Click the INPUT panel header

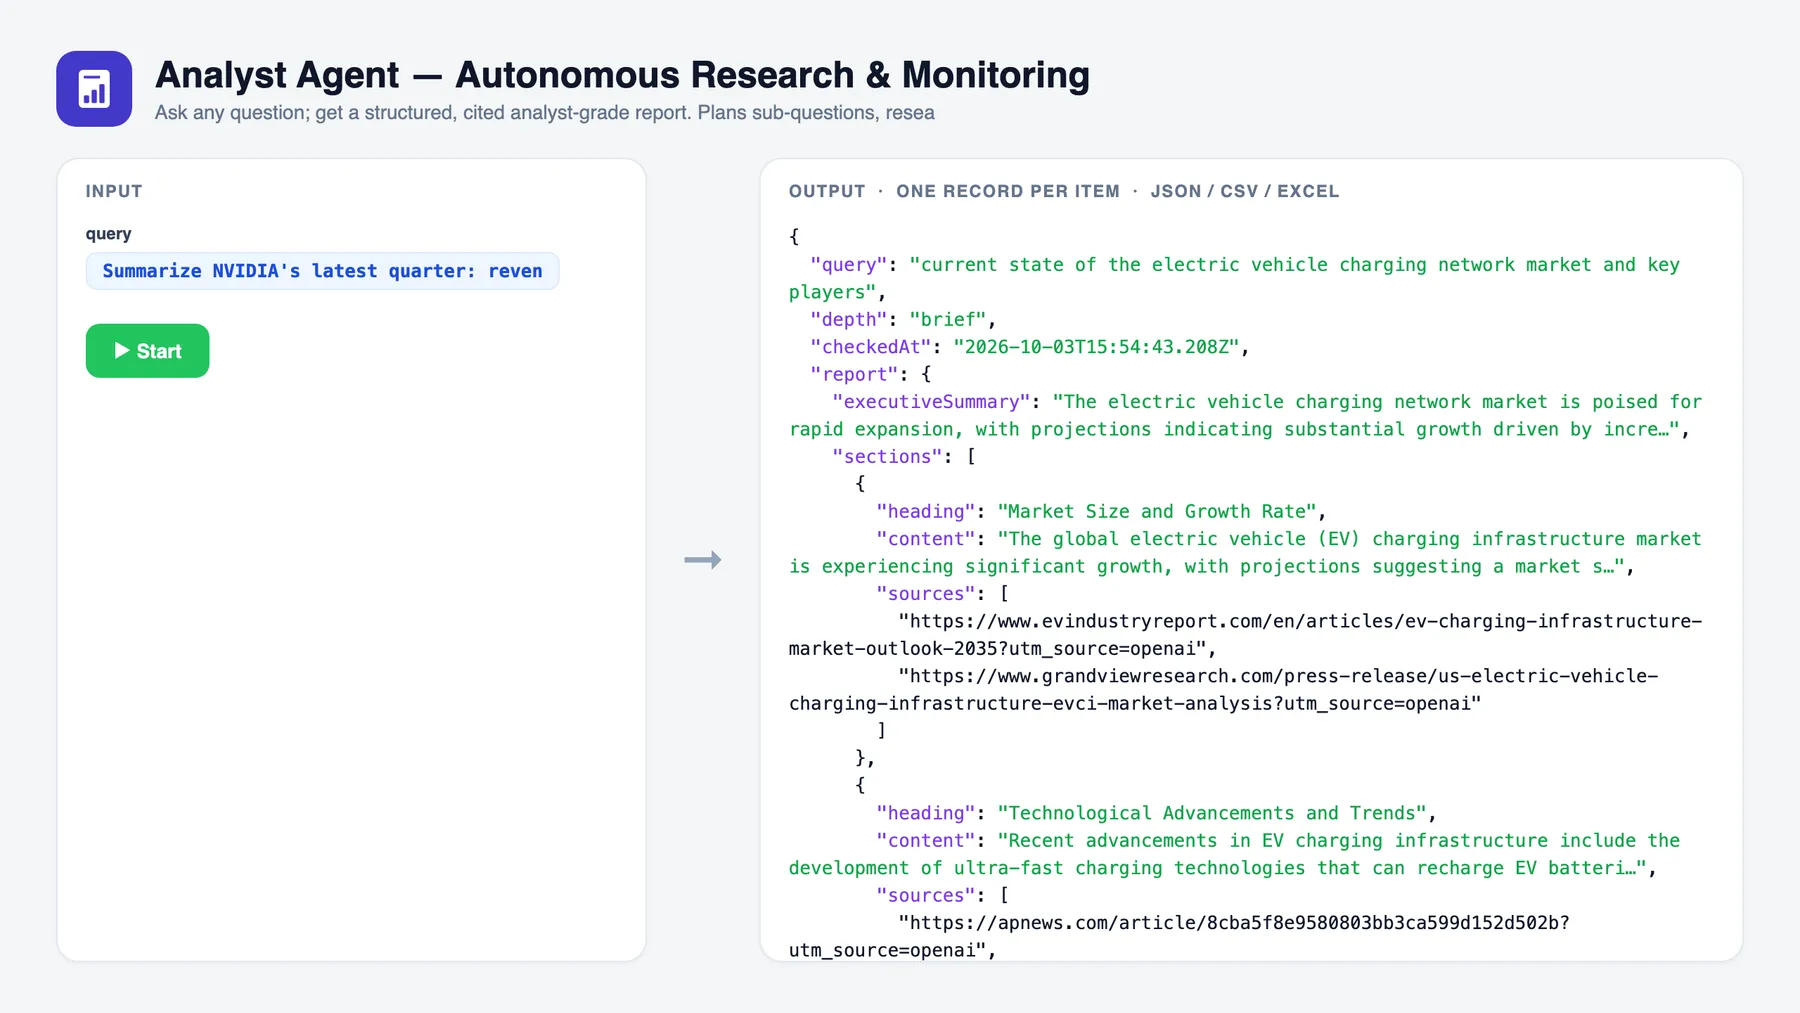(x=114, y=191)
